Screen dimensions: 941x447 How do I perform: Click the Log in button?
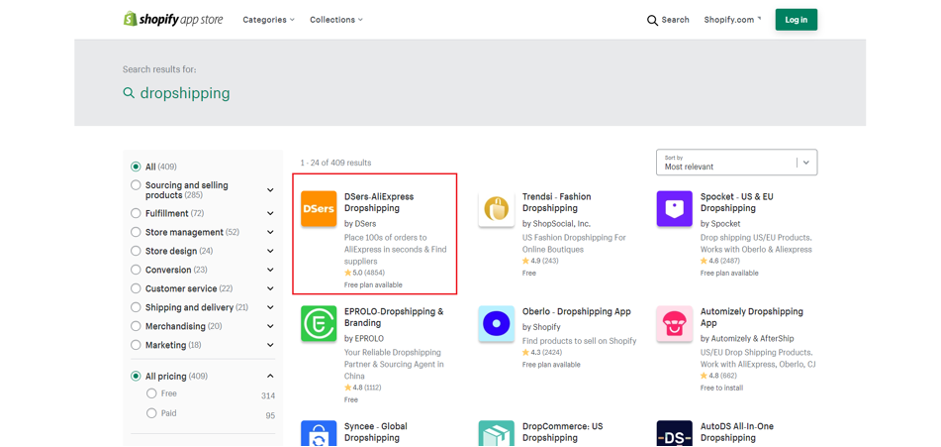[x=796, y=20]
